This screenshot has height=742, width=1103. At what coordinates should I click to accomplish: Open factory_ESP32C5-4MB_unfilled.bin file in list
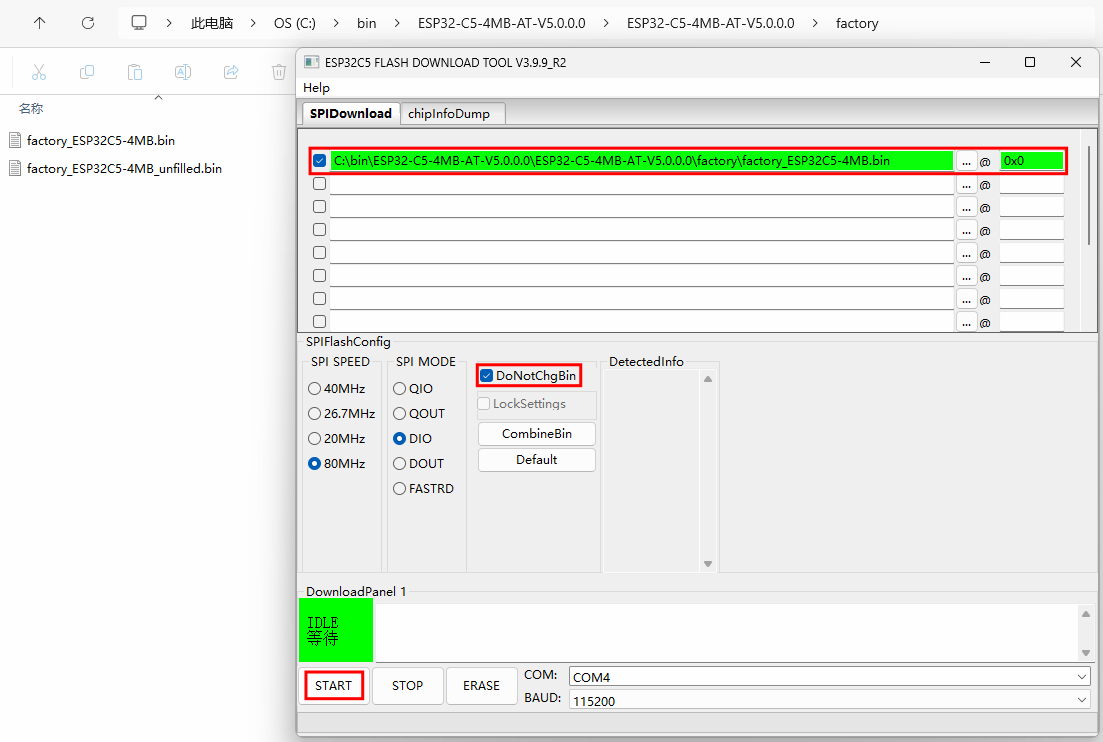(x=124, y=169)
